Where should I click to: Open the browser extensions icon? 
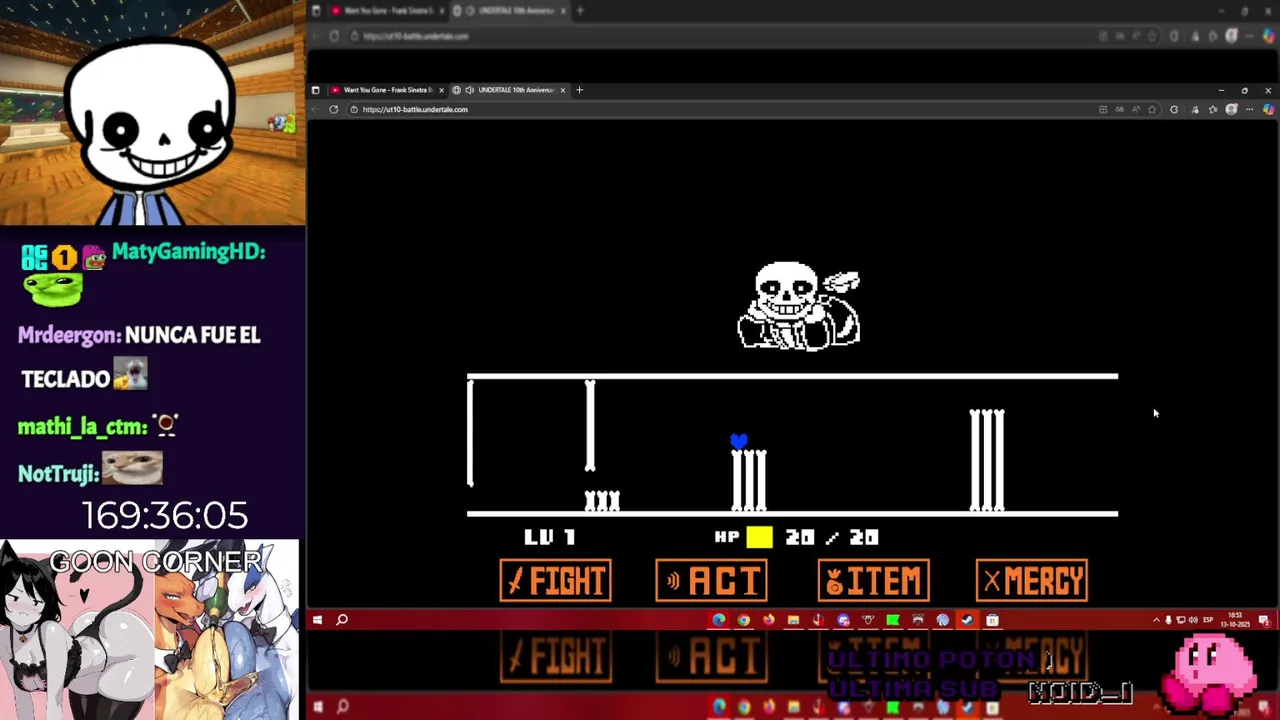[x=1174, y=109]
